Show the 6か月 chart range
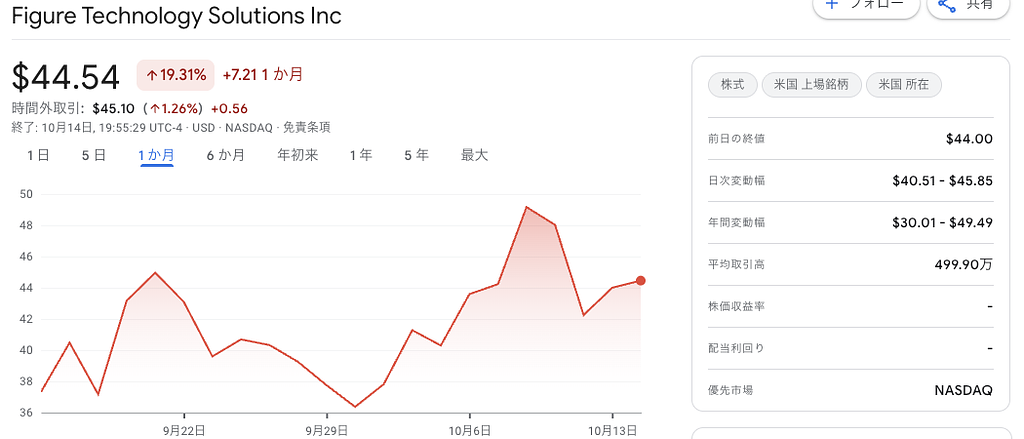This screenshot has width=1024, height=439. click(225, 155)
